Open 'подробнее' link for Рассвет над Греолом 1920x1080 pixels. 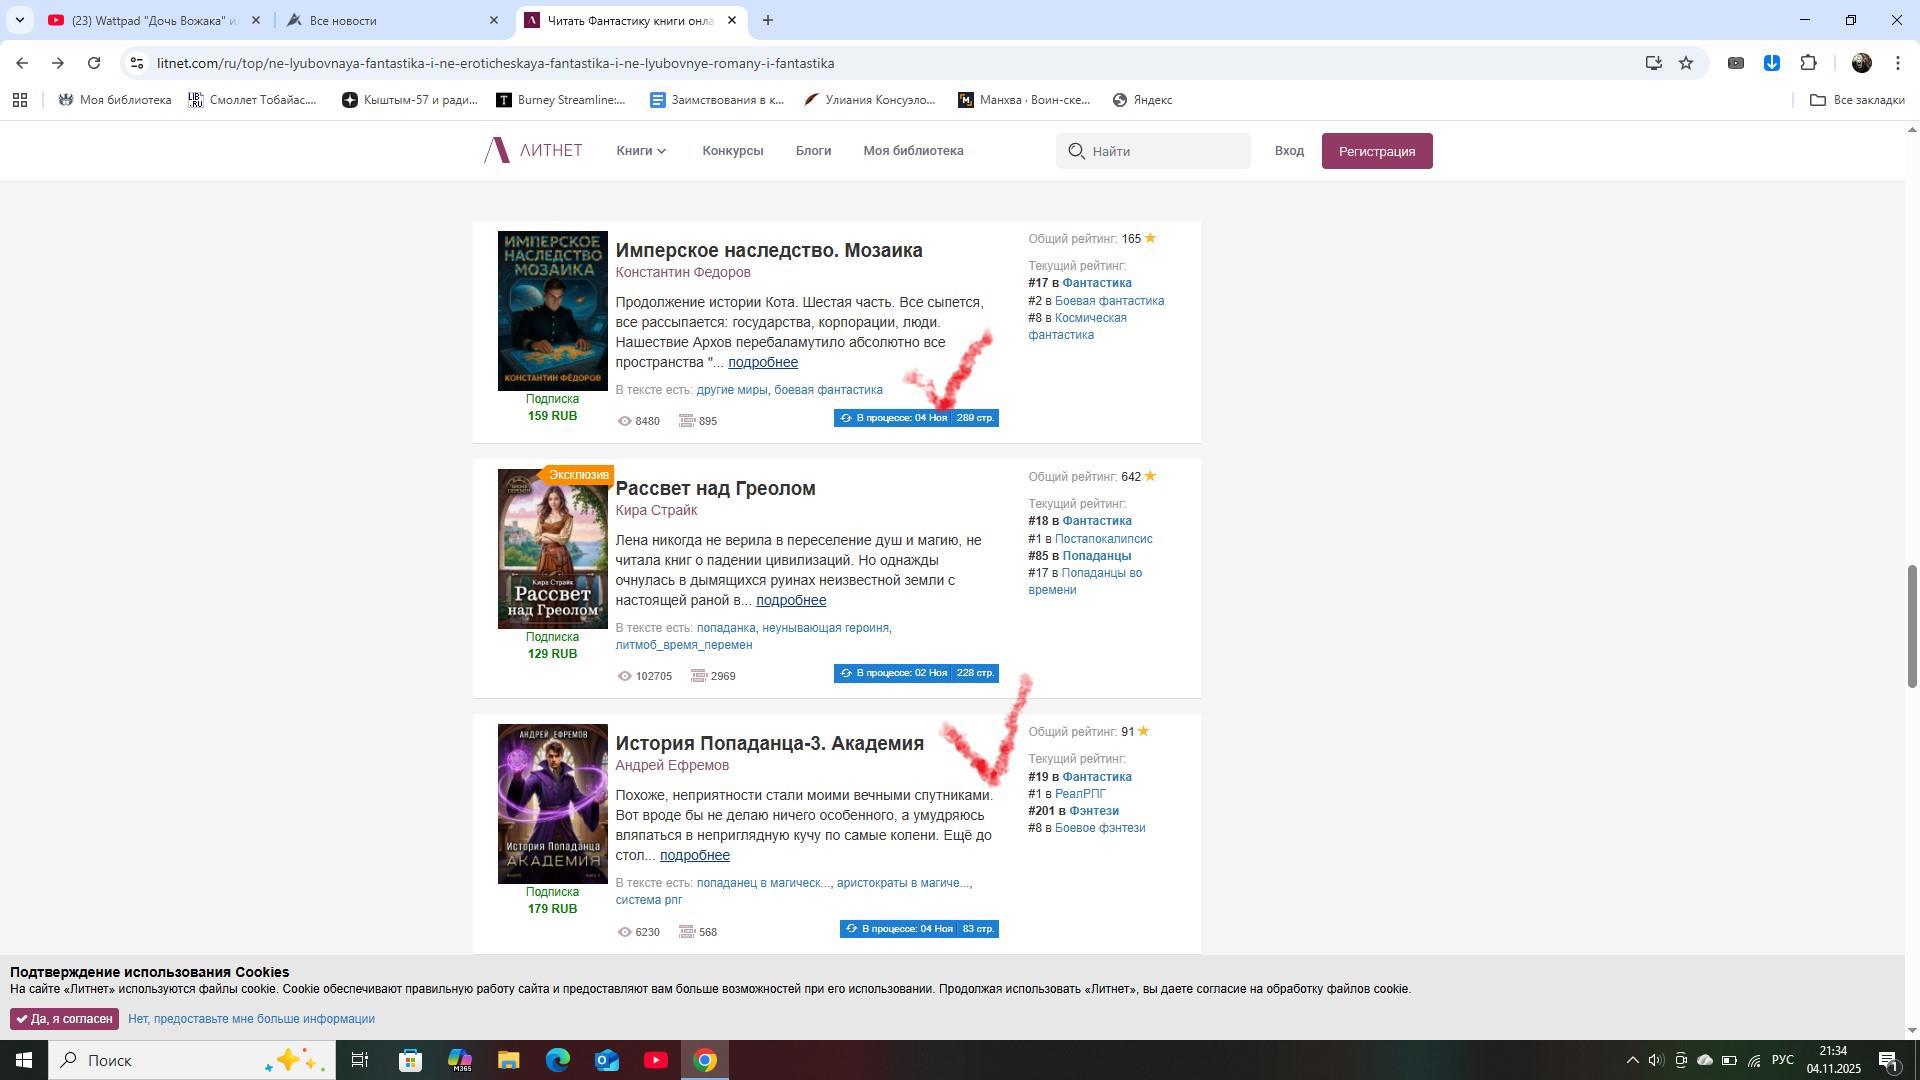790,600
